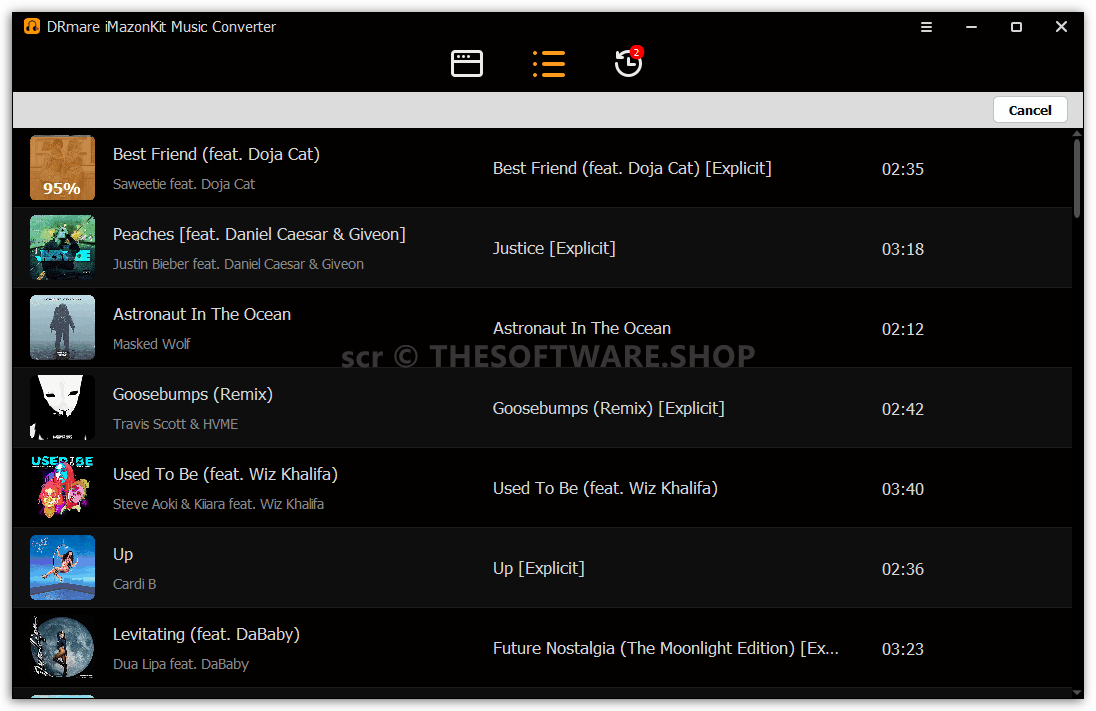The width and height of the screenshot is (1096, 711).
Task: Open the hamburger menu in title bar
Action: (x=926, y=27)
